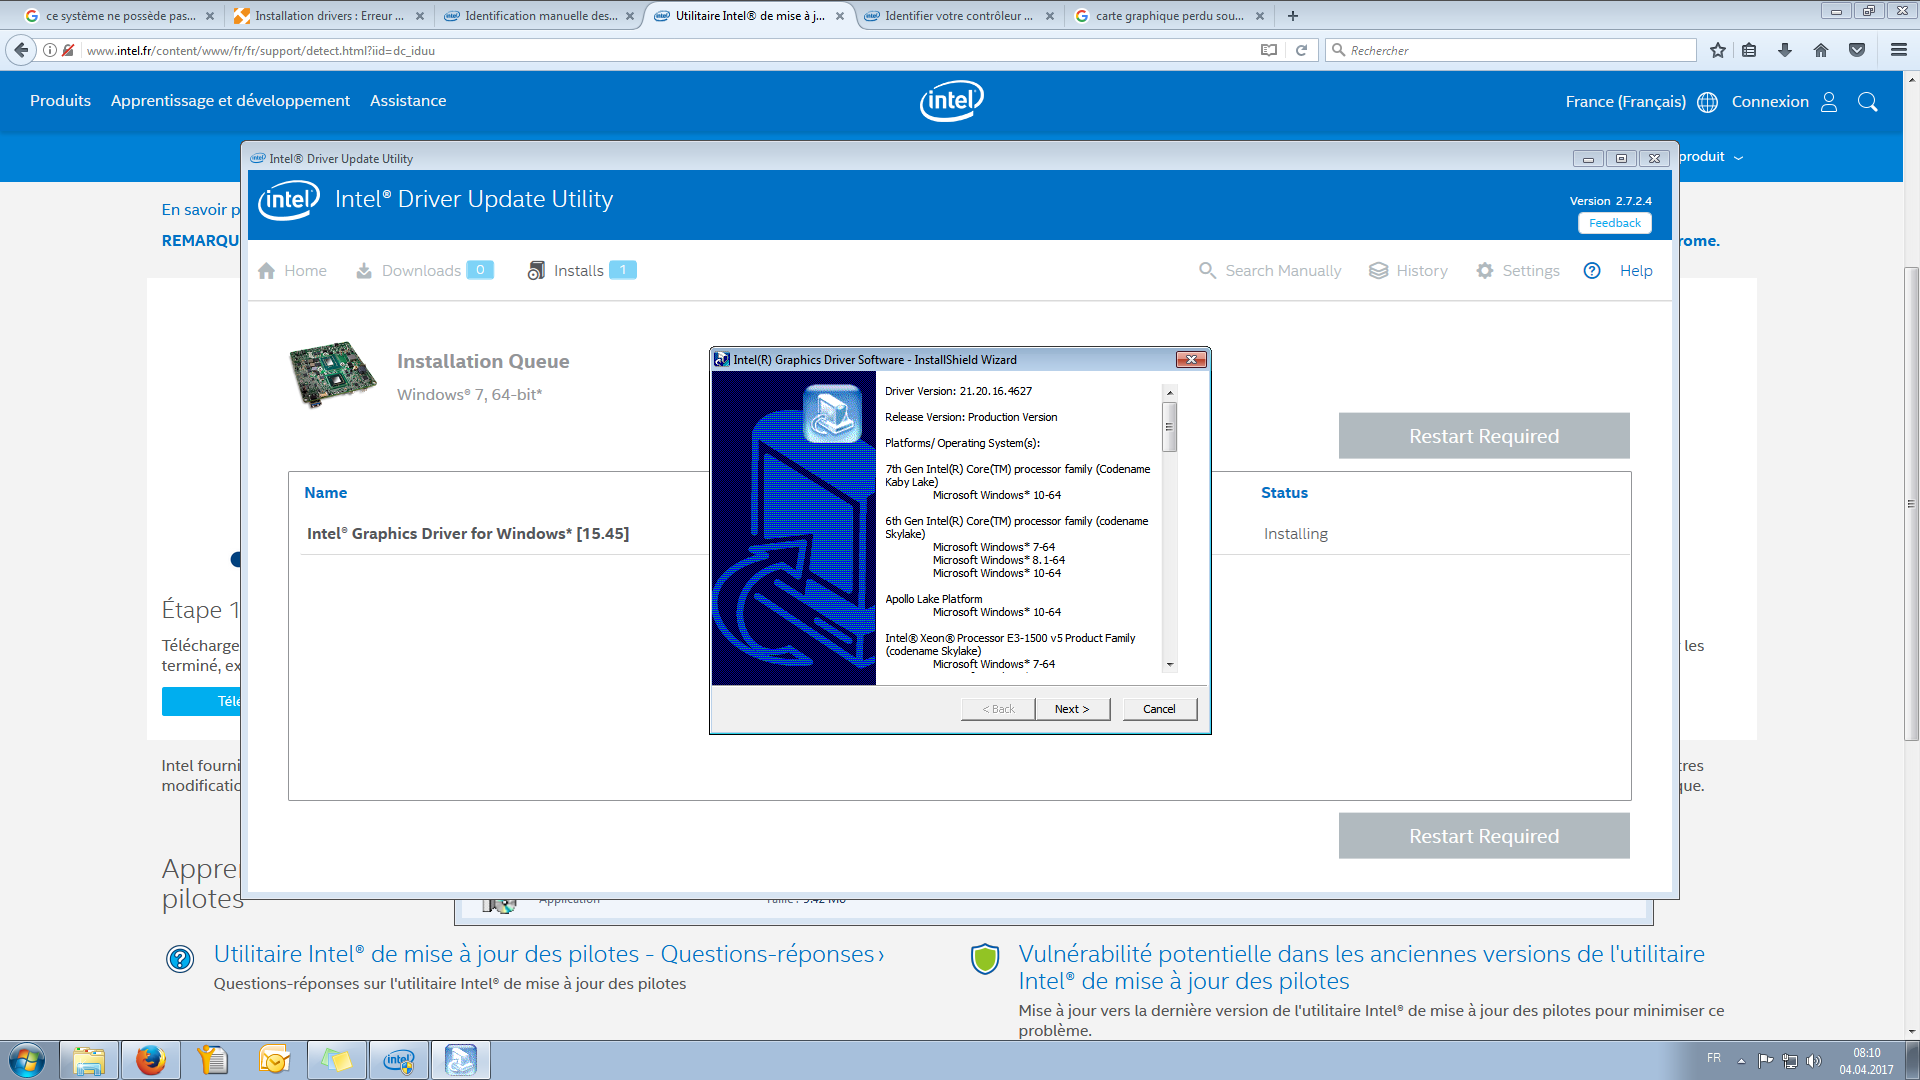Open Pocket icon in Firefox toolbar
Viewport: 1920px width, 1080px height.
point(1857,50)
